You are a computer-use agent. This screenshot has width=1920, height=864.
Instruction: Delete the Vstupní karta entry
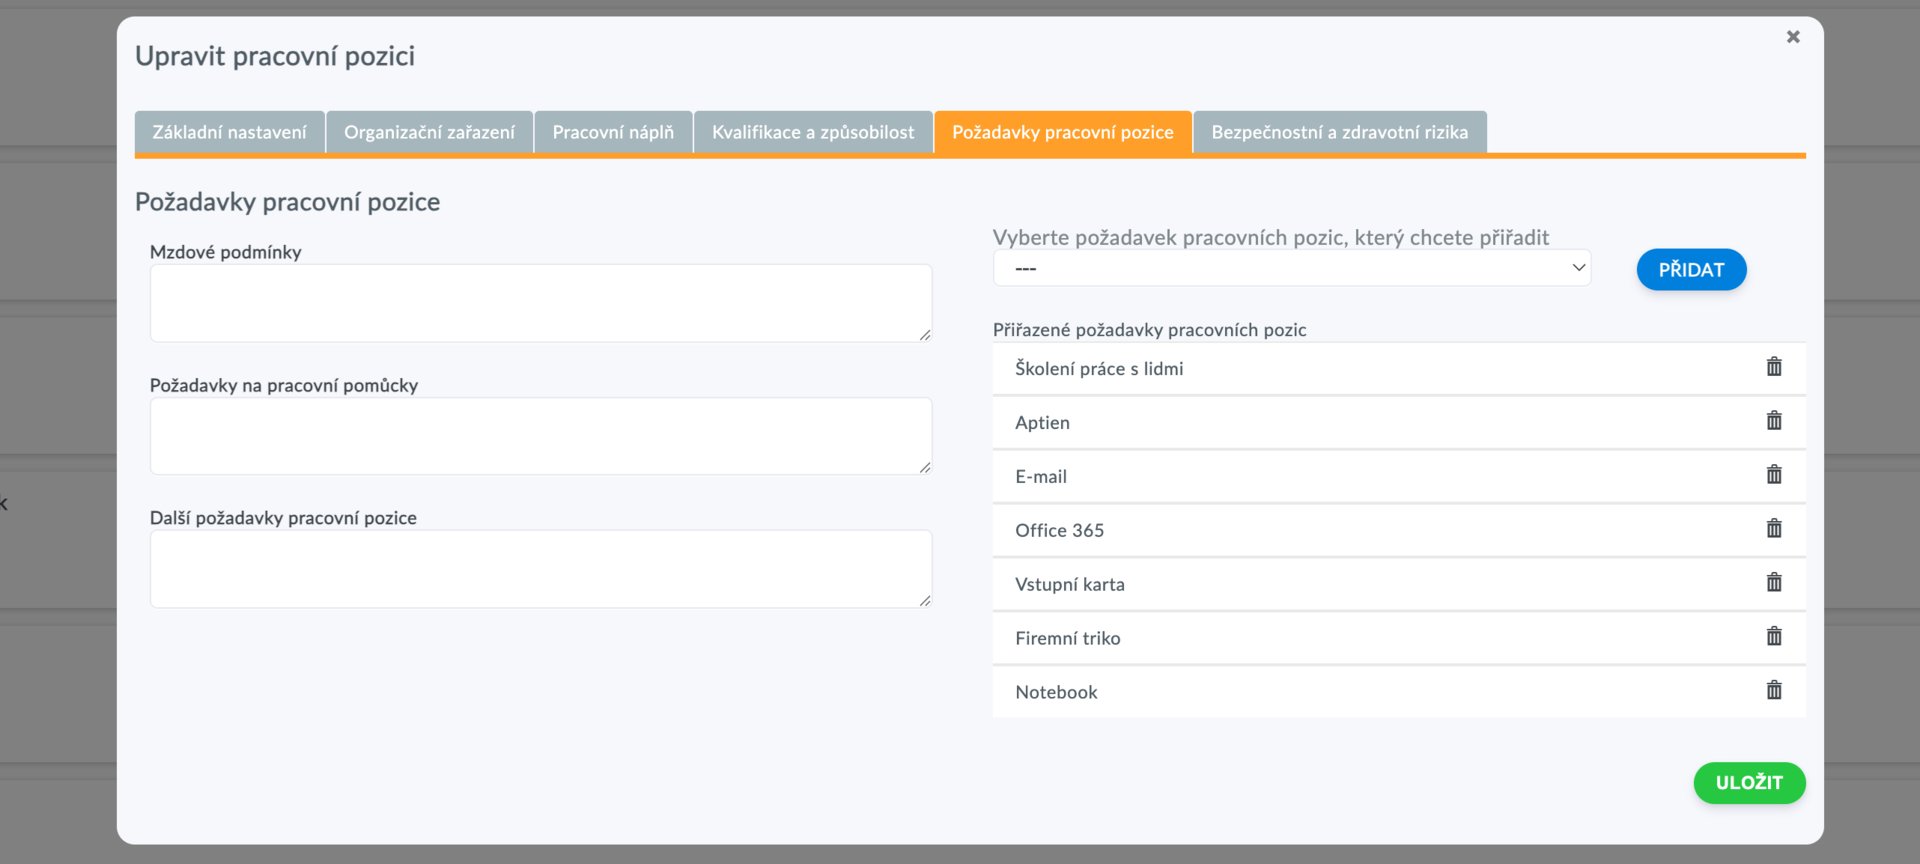pyautogui.click(x=1774, y=583)
